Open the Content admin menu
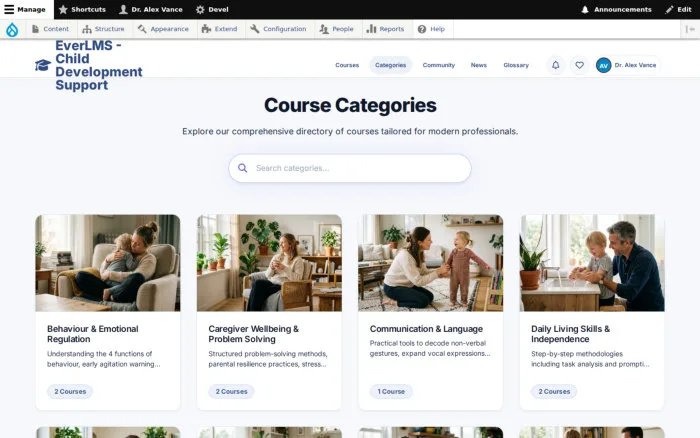The image size is (700, 438). (x=50, y=29)
